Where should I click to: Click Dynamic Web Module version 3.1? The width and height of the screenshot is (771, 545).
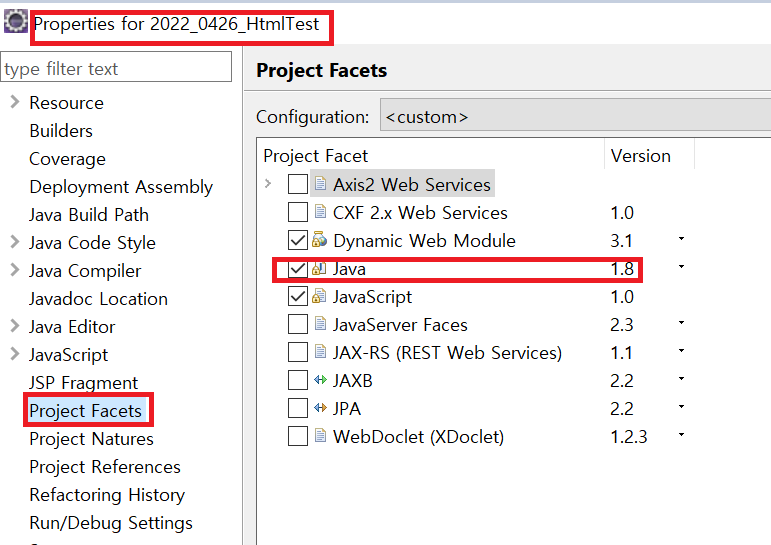coord(621,241)
